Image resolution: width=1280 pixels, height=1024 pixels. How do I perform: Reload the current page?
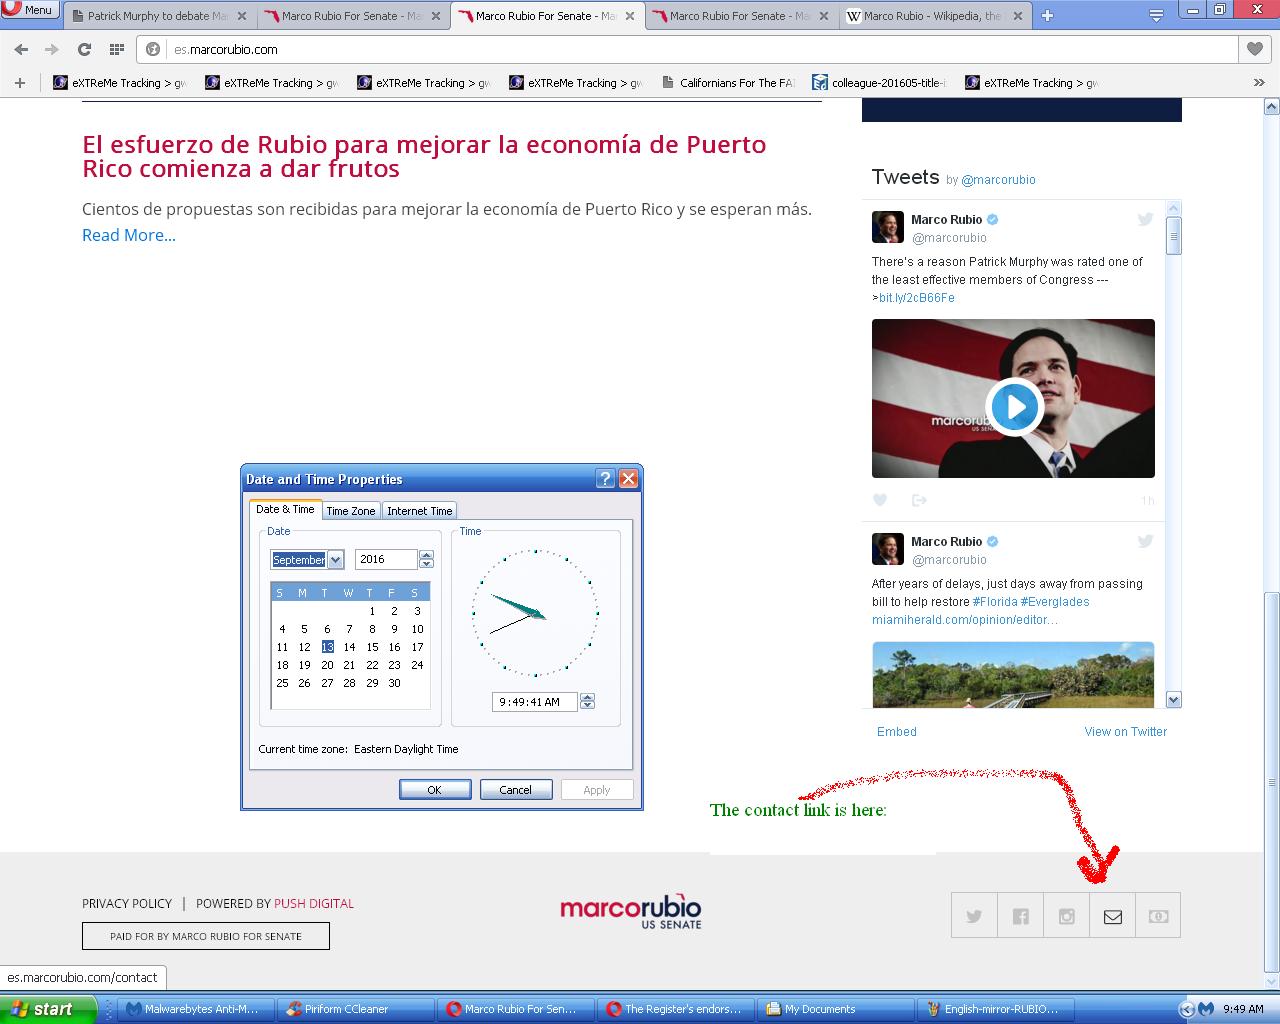point(84,49)
